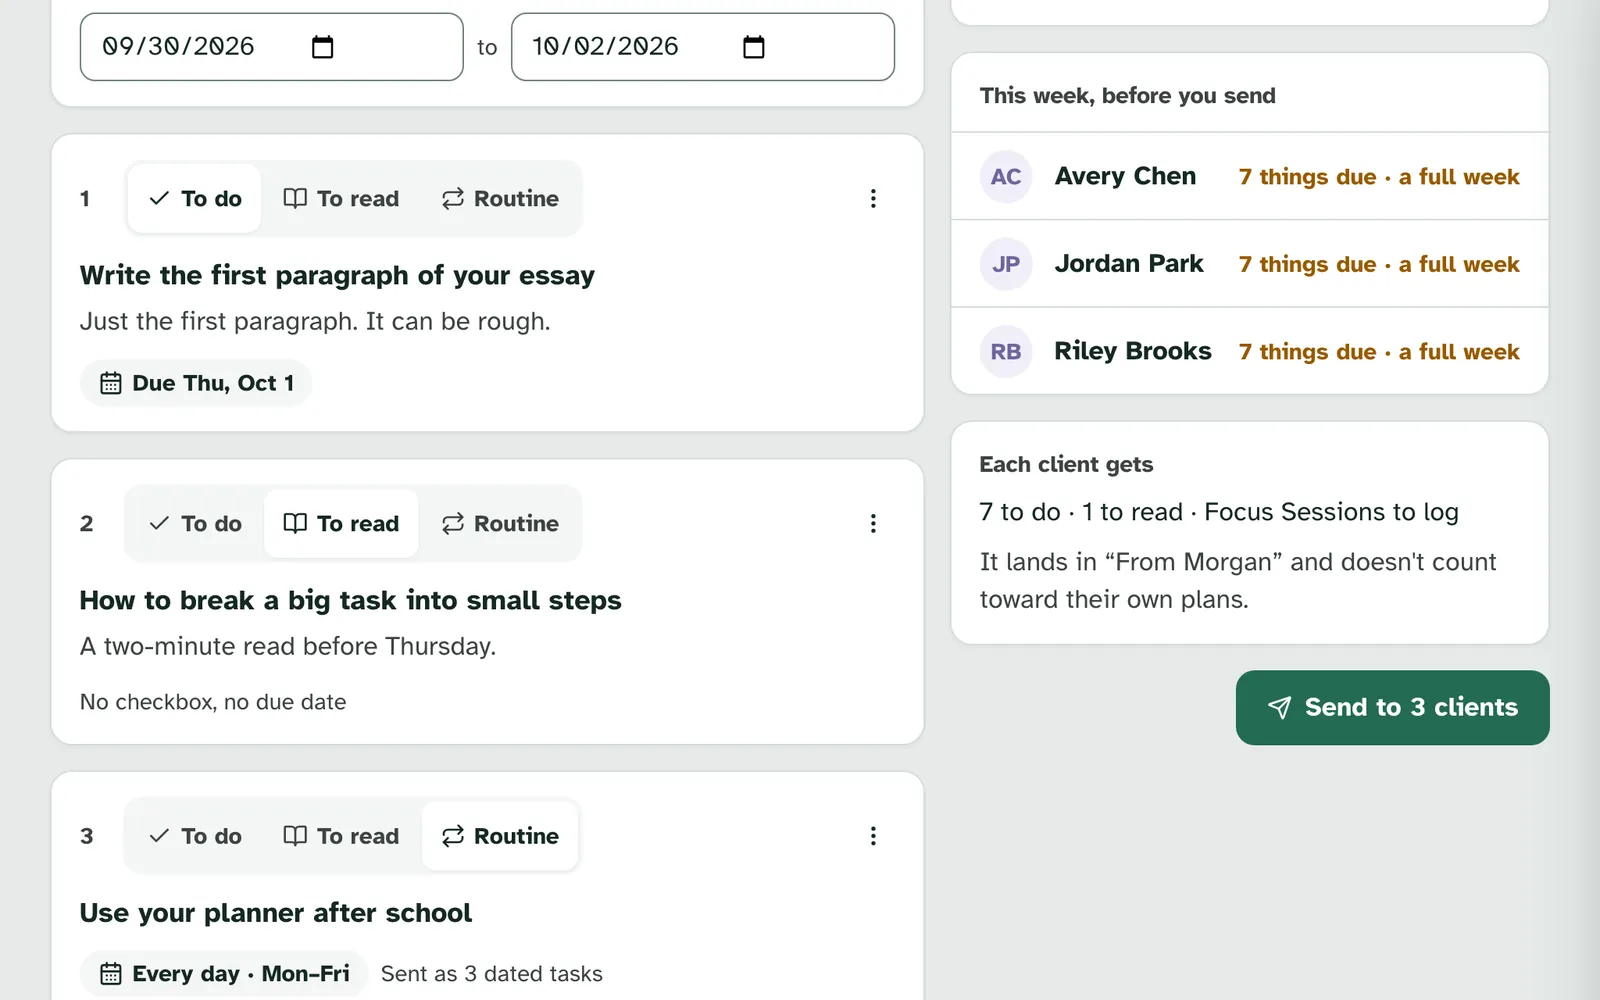The image size is (1600, 1000).
Task: Edit note Just the first paragraph. It can be rough.
Action: (x=315, y=322)
